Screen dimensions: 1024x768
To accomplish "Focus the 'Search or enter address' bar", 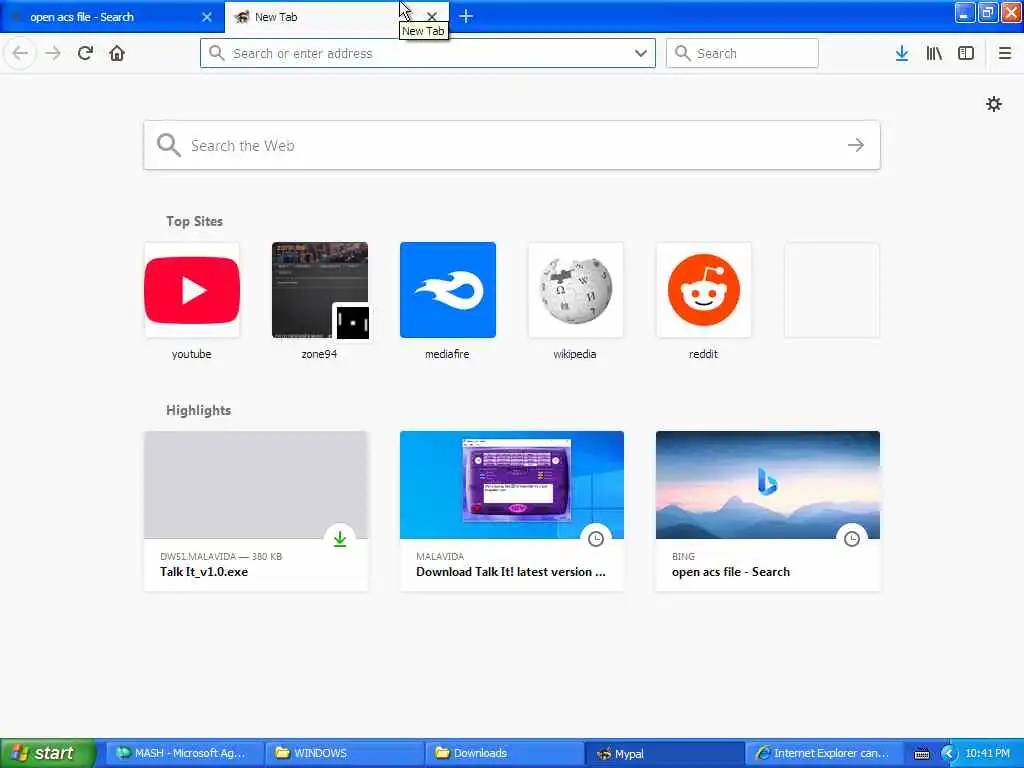I will (428, 53).
